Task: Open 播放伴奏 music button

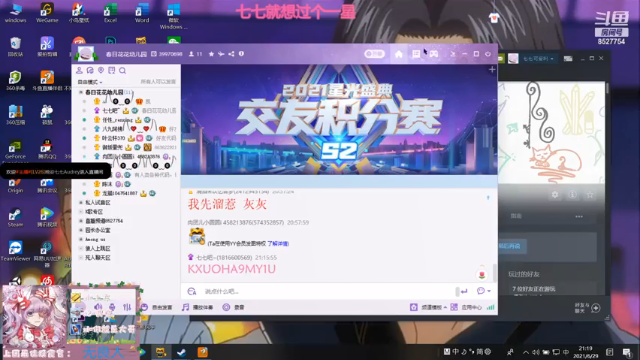Action: coord(198,307)
